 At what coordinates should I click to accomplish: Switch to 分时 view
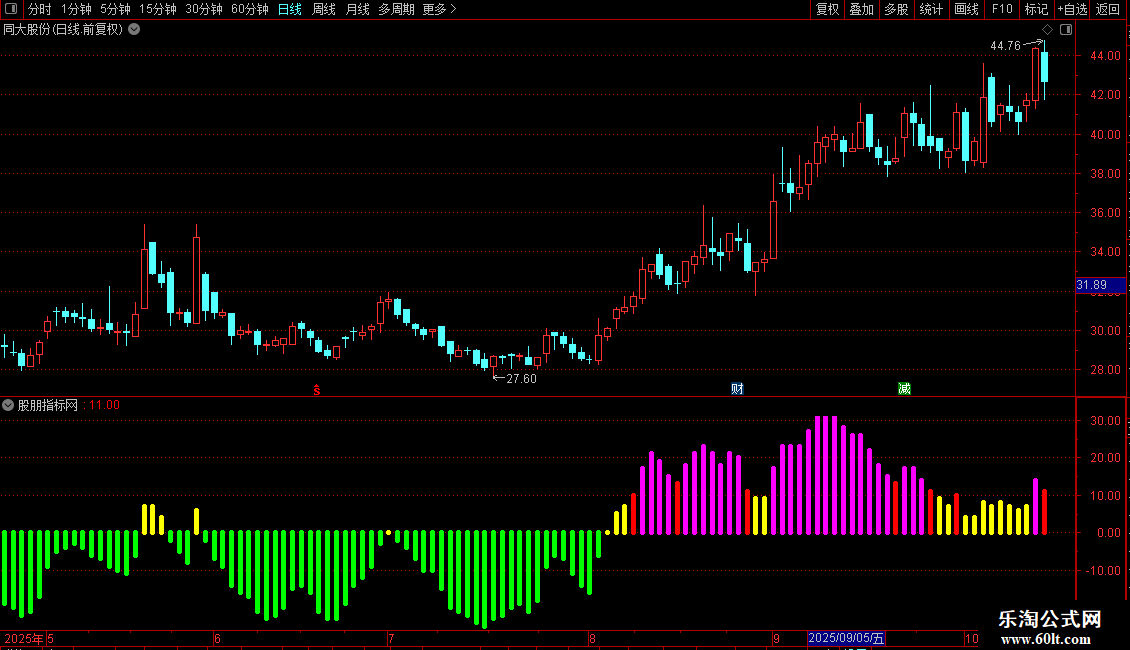[x=40, y=9]
